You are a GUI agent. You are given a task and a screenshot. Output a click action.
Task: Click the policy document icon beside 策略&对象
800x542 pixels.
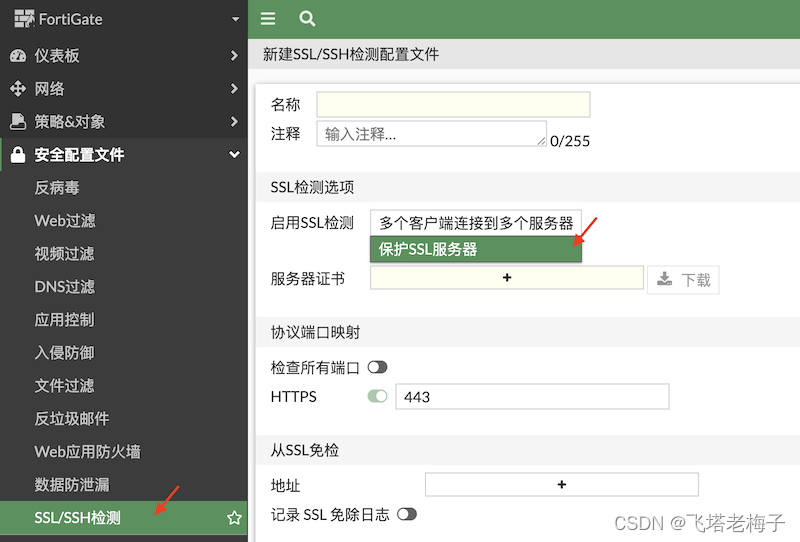[18, 121]
